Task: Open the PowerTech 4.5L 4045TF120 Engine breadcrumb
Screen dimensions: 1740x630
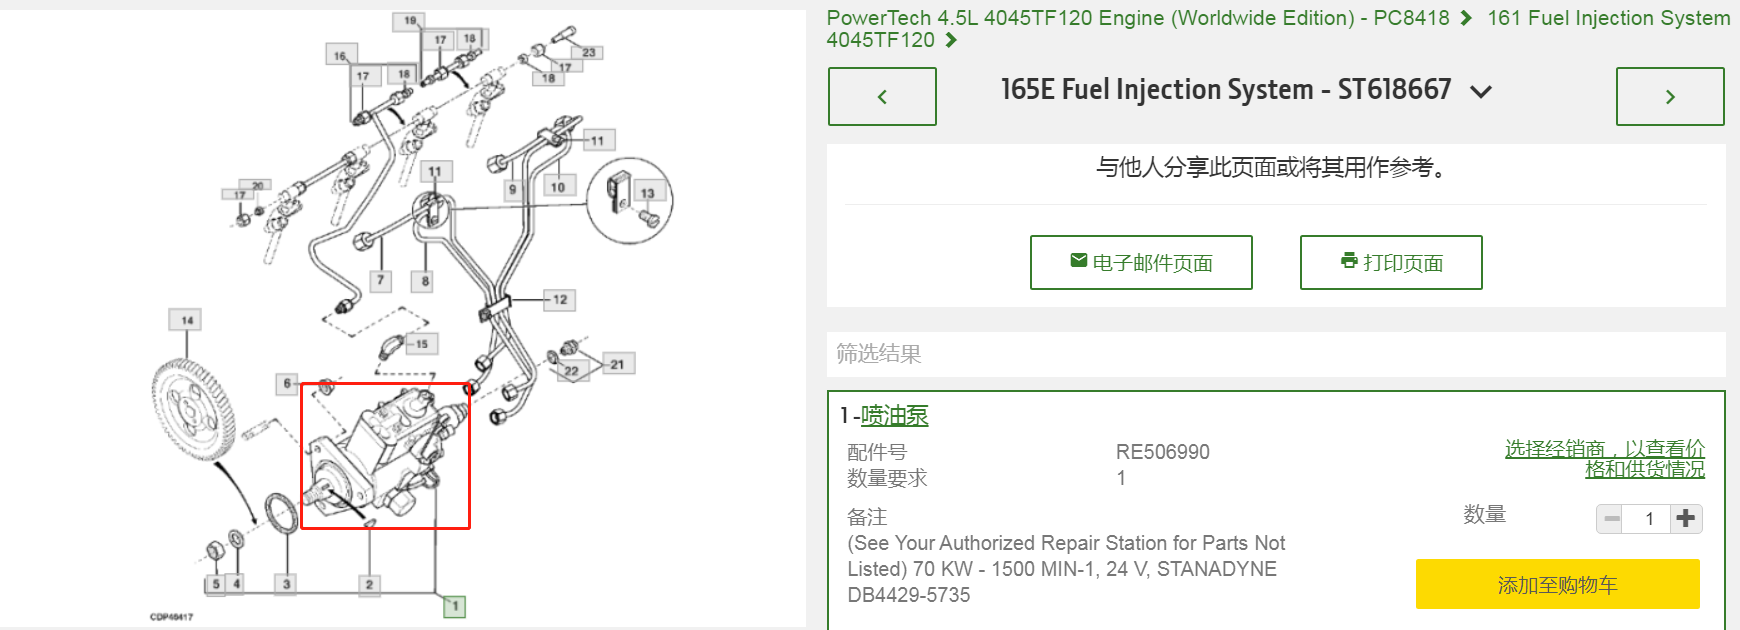Action: 1138,18
